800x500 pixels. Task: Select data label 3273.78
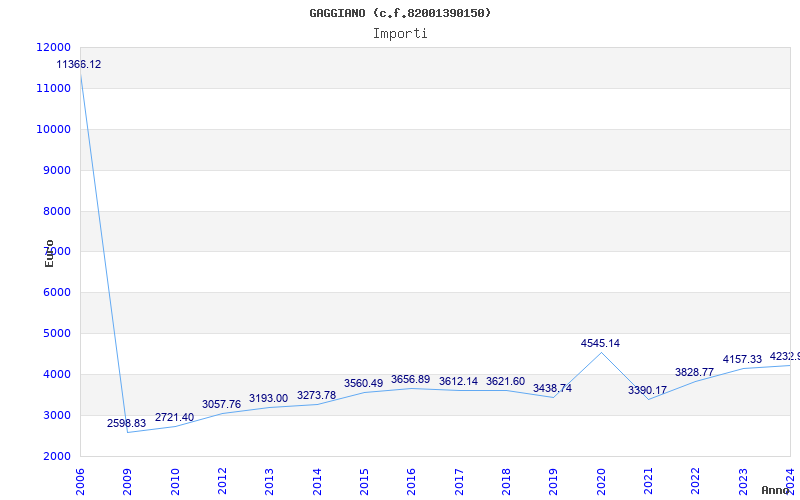click(x=316, y=395)
